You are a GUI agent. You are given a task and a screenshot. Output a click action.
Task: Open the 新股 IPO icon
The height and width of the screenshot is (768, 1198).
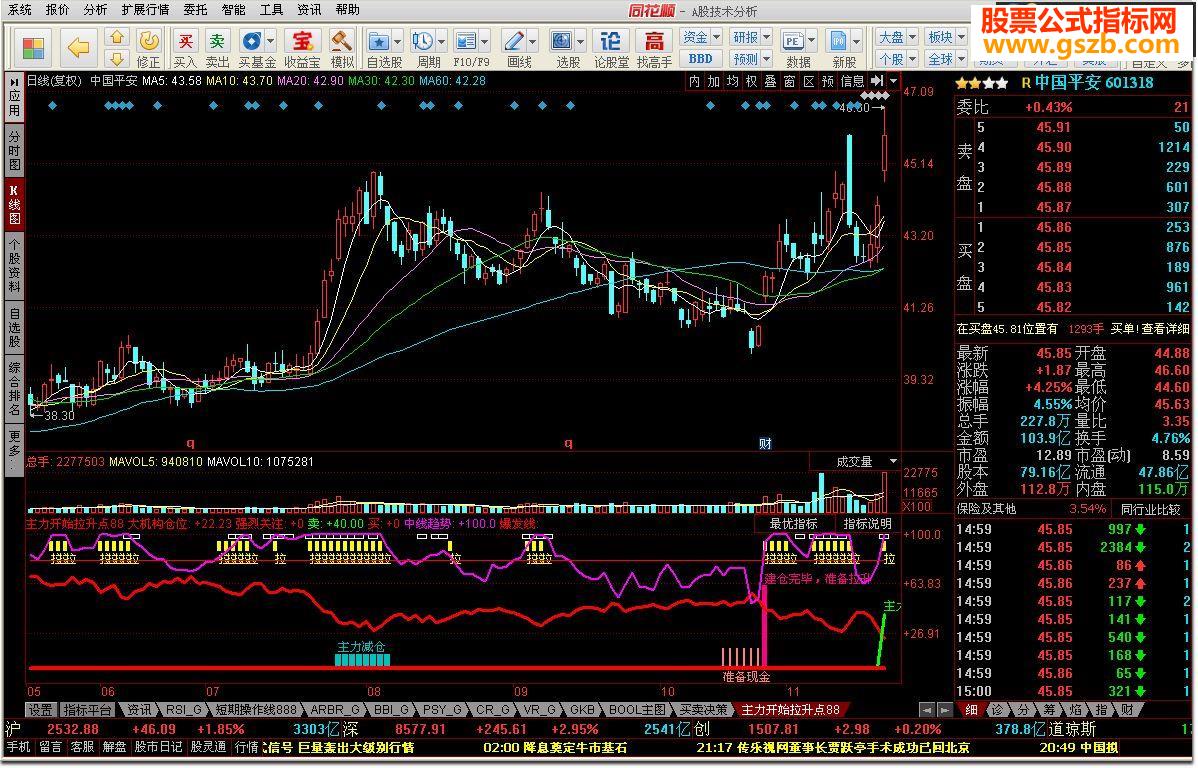coord(839,41)
